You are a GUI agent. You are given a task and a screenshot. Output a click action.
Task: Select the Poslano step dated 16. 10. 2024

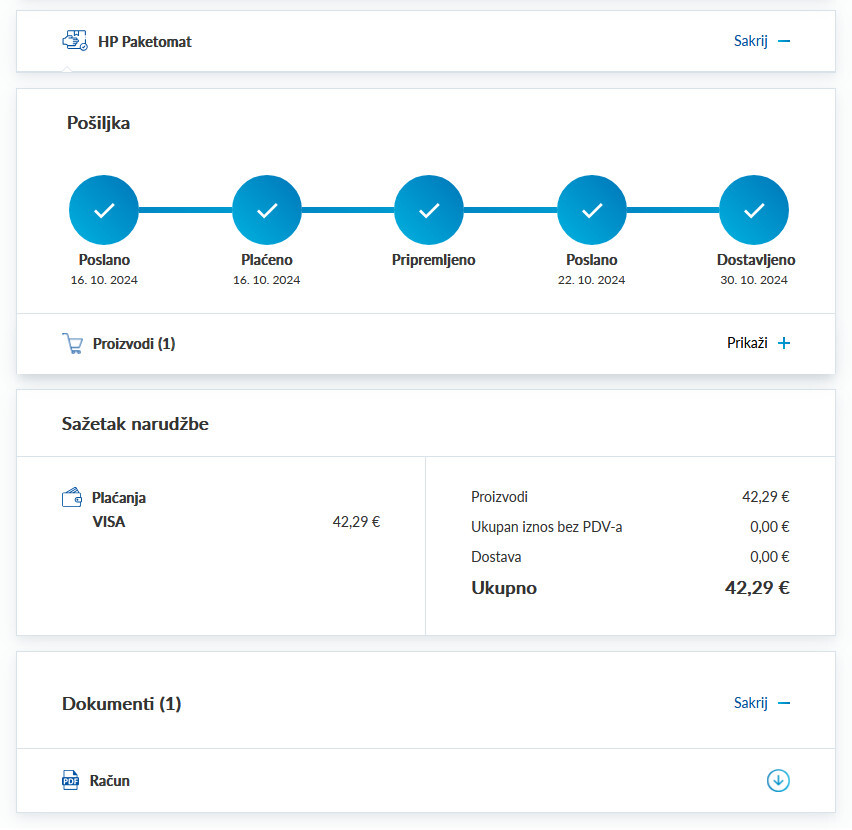point(104,210)
